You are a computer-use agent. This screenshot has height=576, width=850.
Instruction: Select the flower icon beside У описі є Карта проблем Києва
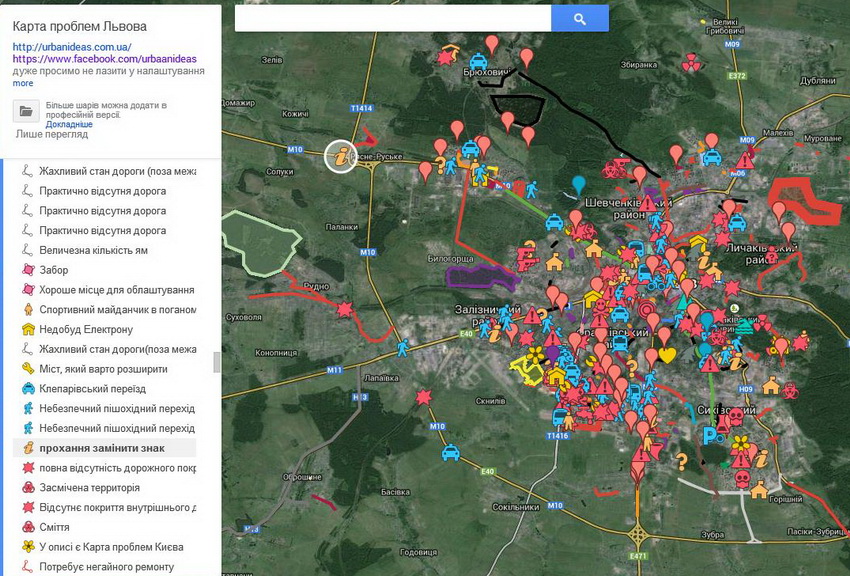pos(28,546)
